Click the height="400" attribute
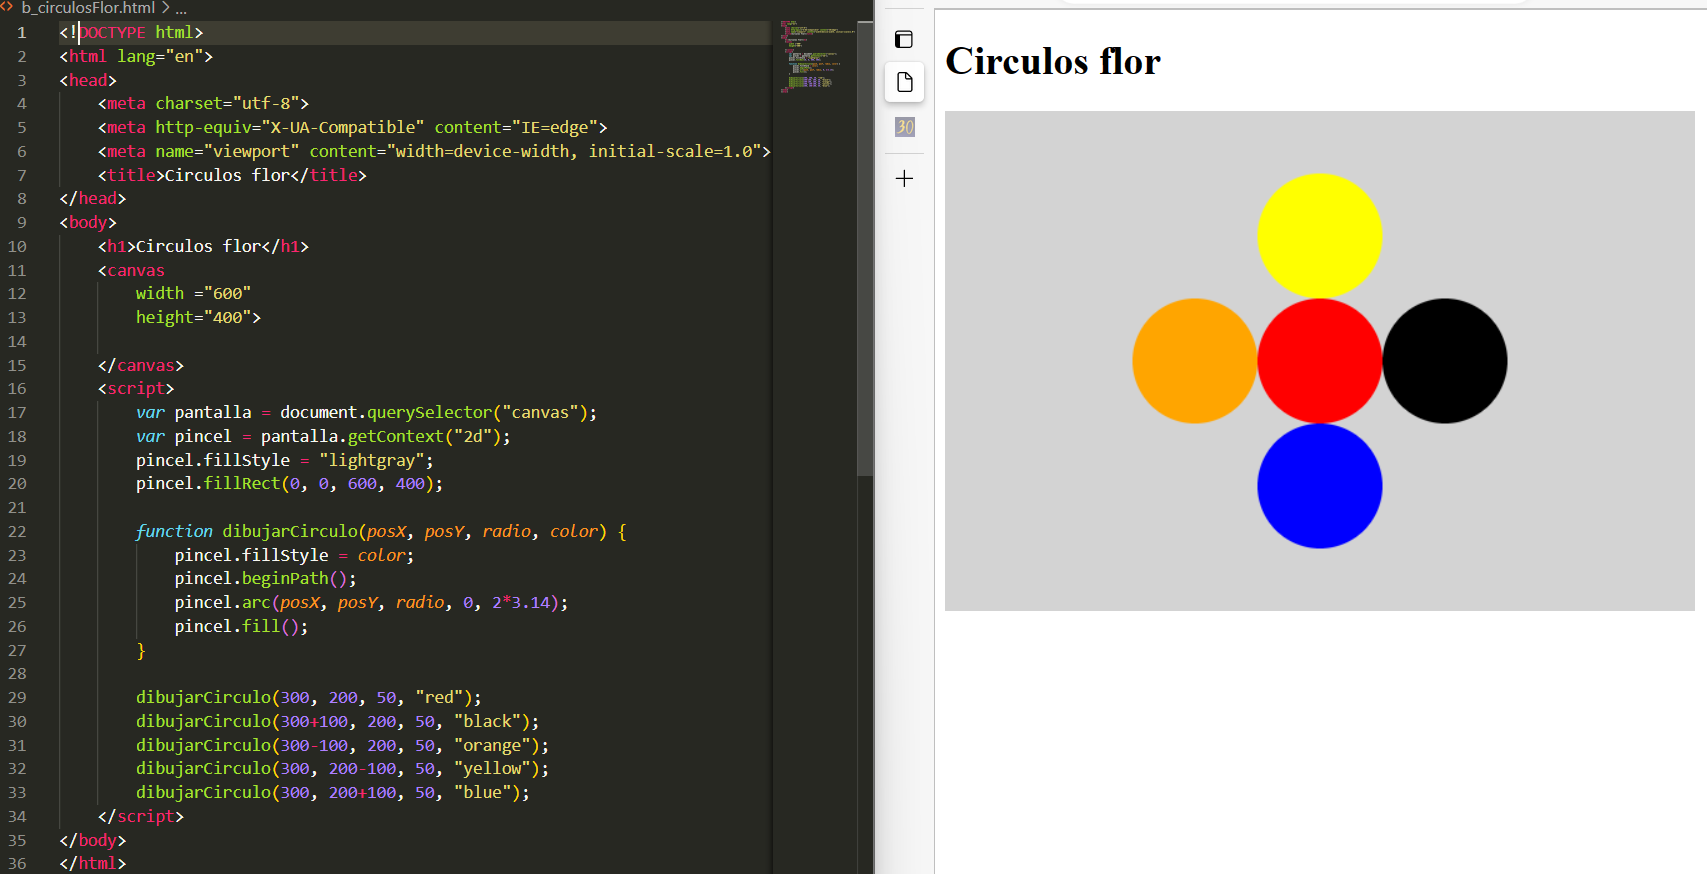 pos(198,318)
